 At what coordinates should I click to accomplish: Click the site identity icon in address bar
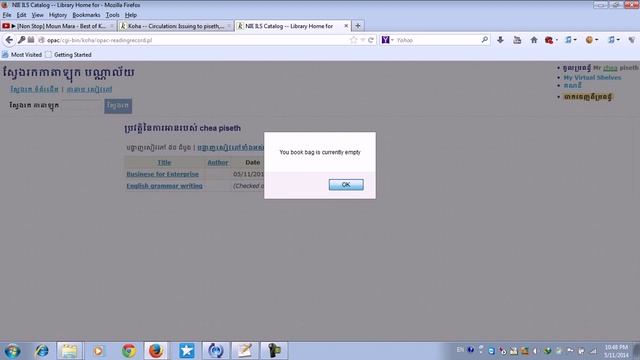pyautogui.click(x=41, y=40)
